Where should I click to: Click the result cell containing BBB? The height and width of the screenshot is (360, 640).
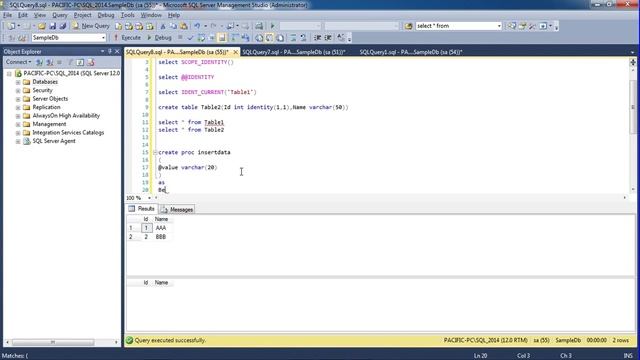161,237
